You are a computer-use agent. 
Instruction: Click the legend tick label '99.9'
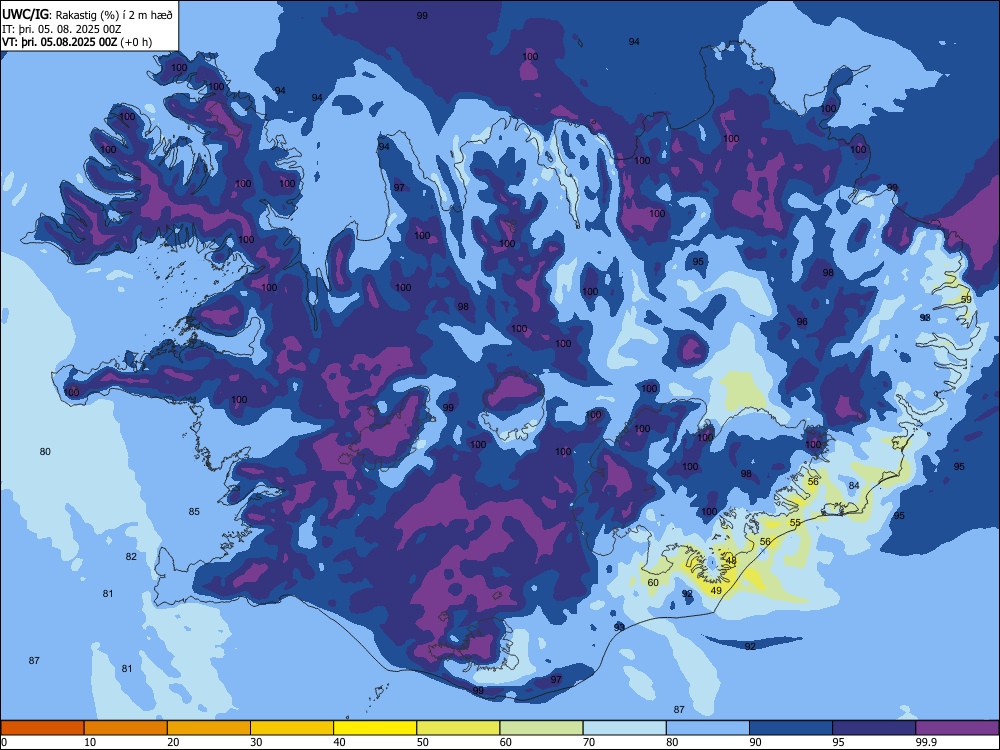pyautogui.click(x=926, y=742)
